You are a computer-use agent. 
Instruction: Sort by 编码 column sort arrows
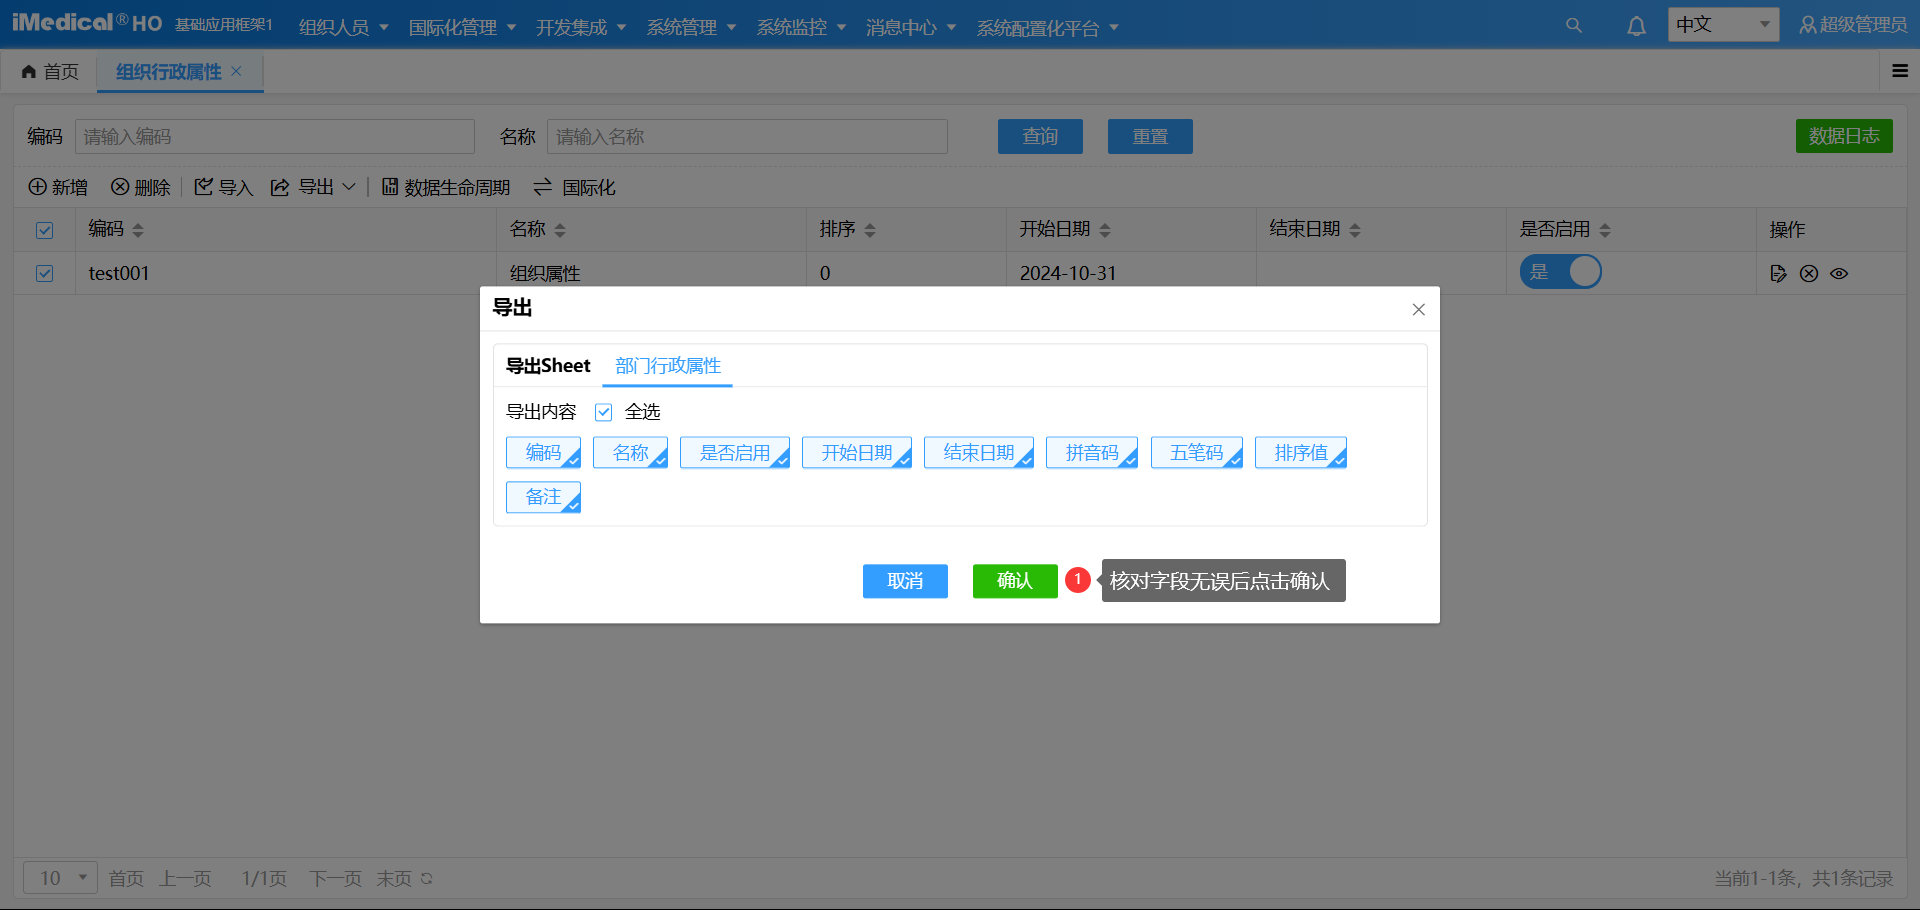click(138, 230)
